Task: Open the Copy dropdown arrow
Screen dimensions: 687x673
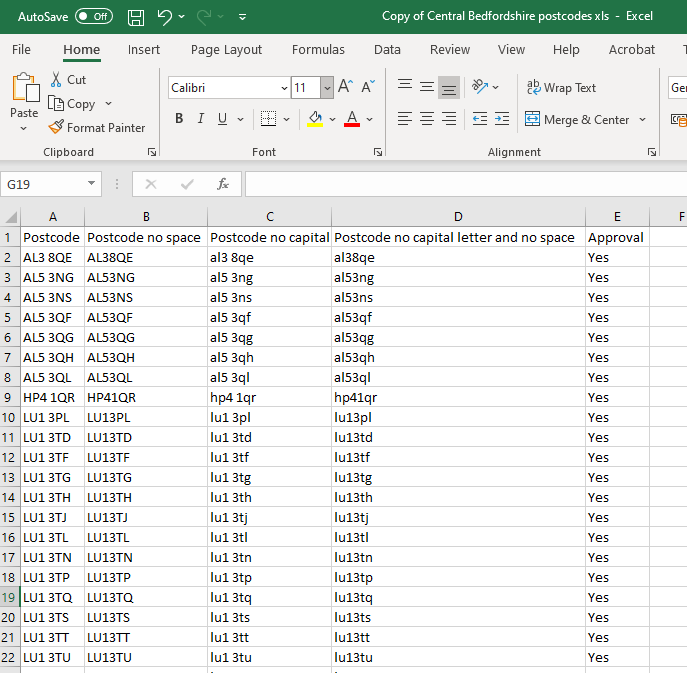Action: [x=109, y=104]
